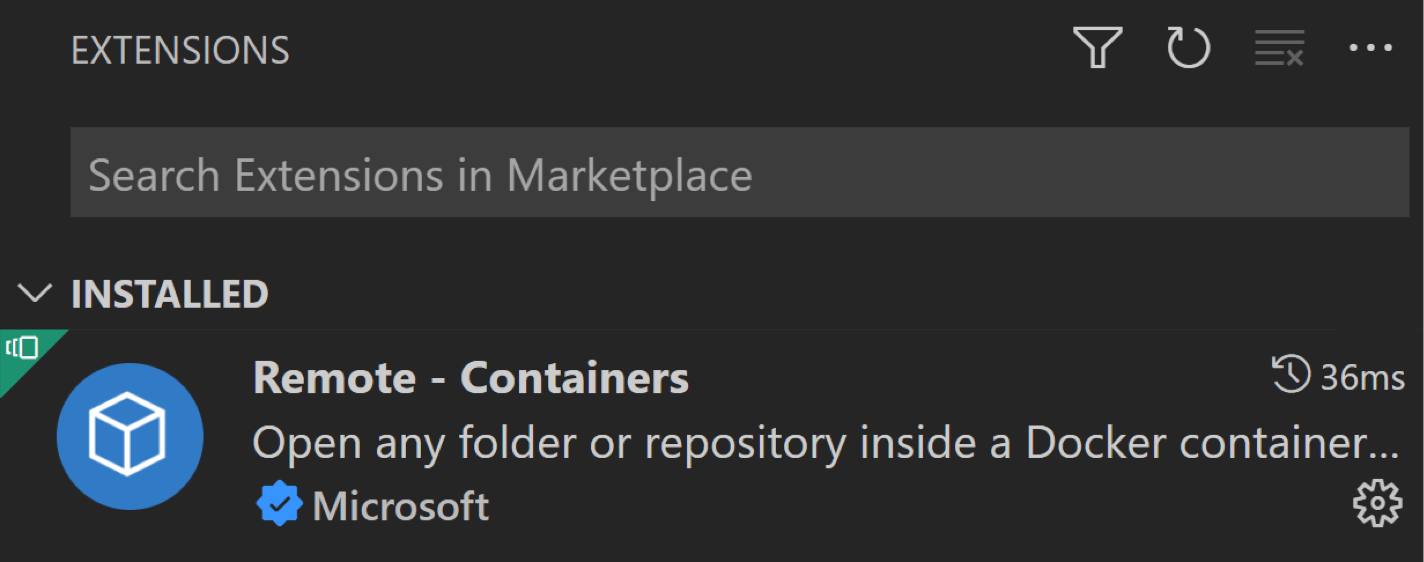Open the Remote - Containers extension title
1424x562 pixels.
pyautogui.click(x=471, y=378)
